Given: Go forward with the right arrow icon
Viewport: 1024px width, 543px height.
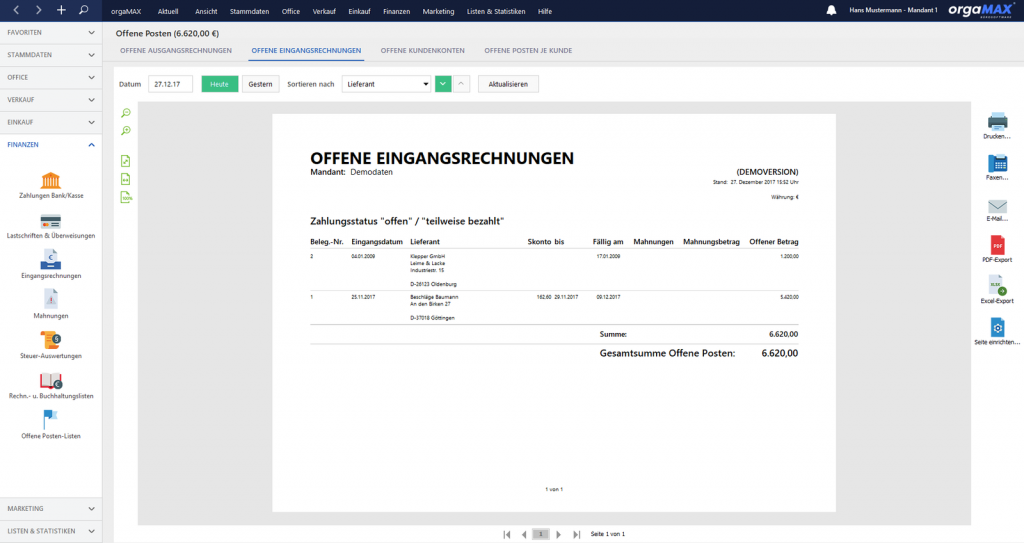Looking at the screenshot, I should (39, 10).
